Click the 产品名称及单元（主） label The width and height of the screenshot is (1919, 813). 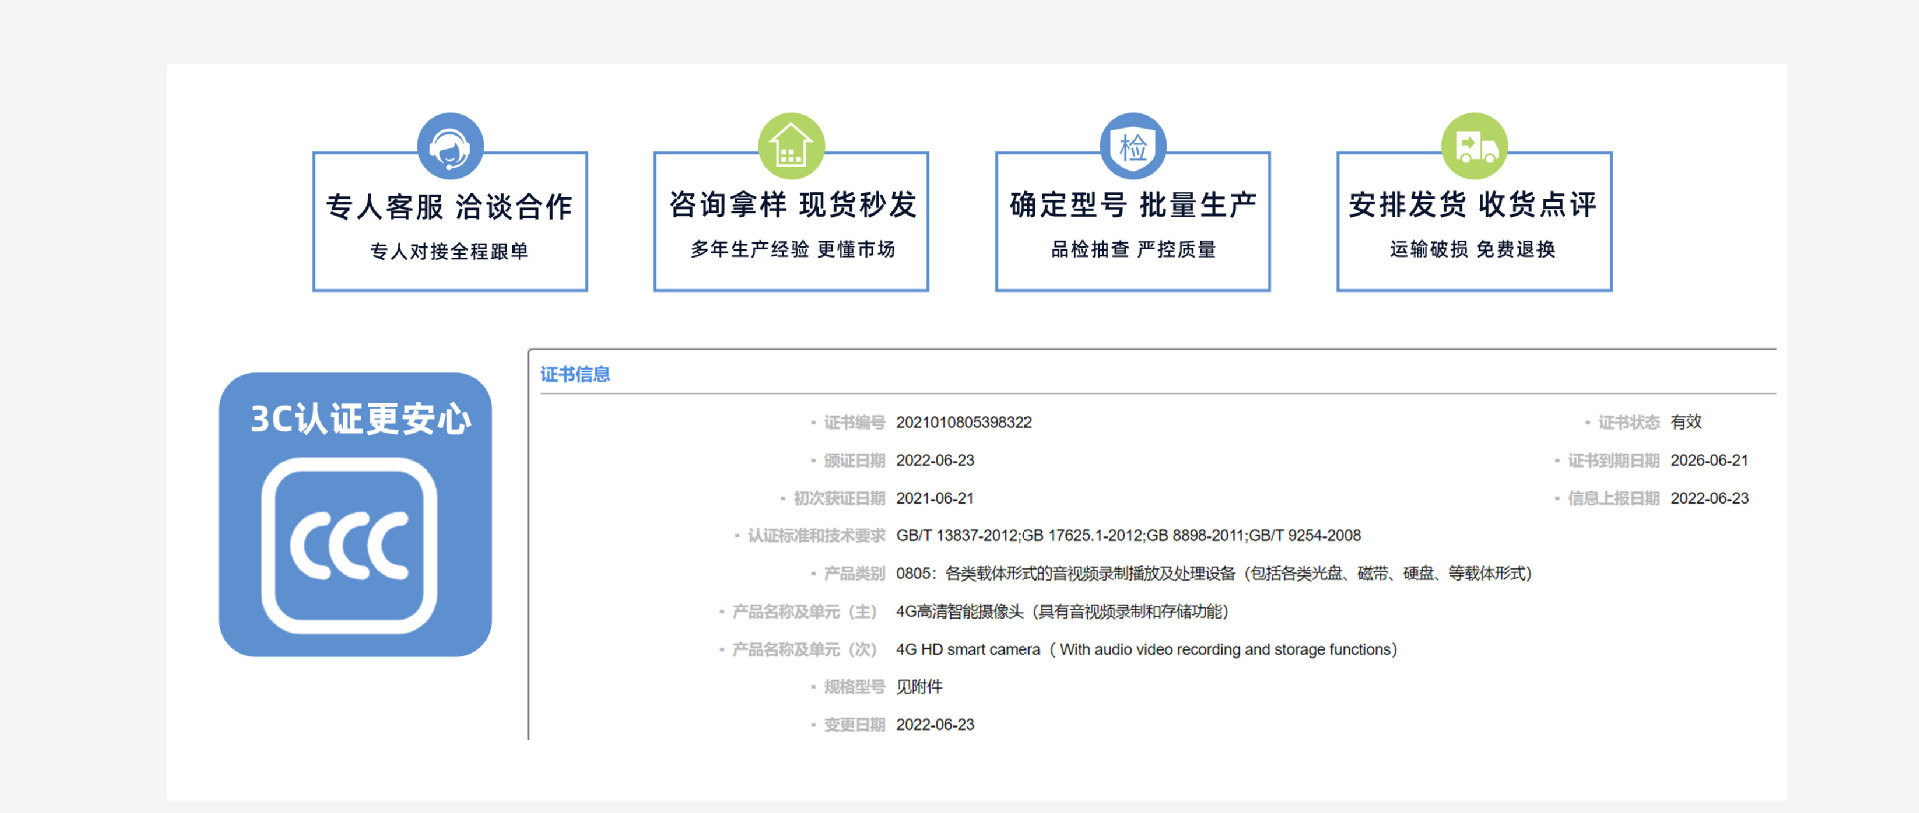tap(804, 611)
